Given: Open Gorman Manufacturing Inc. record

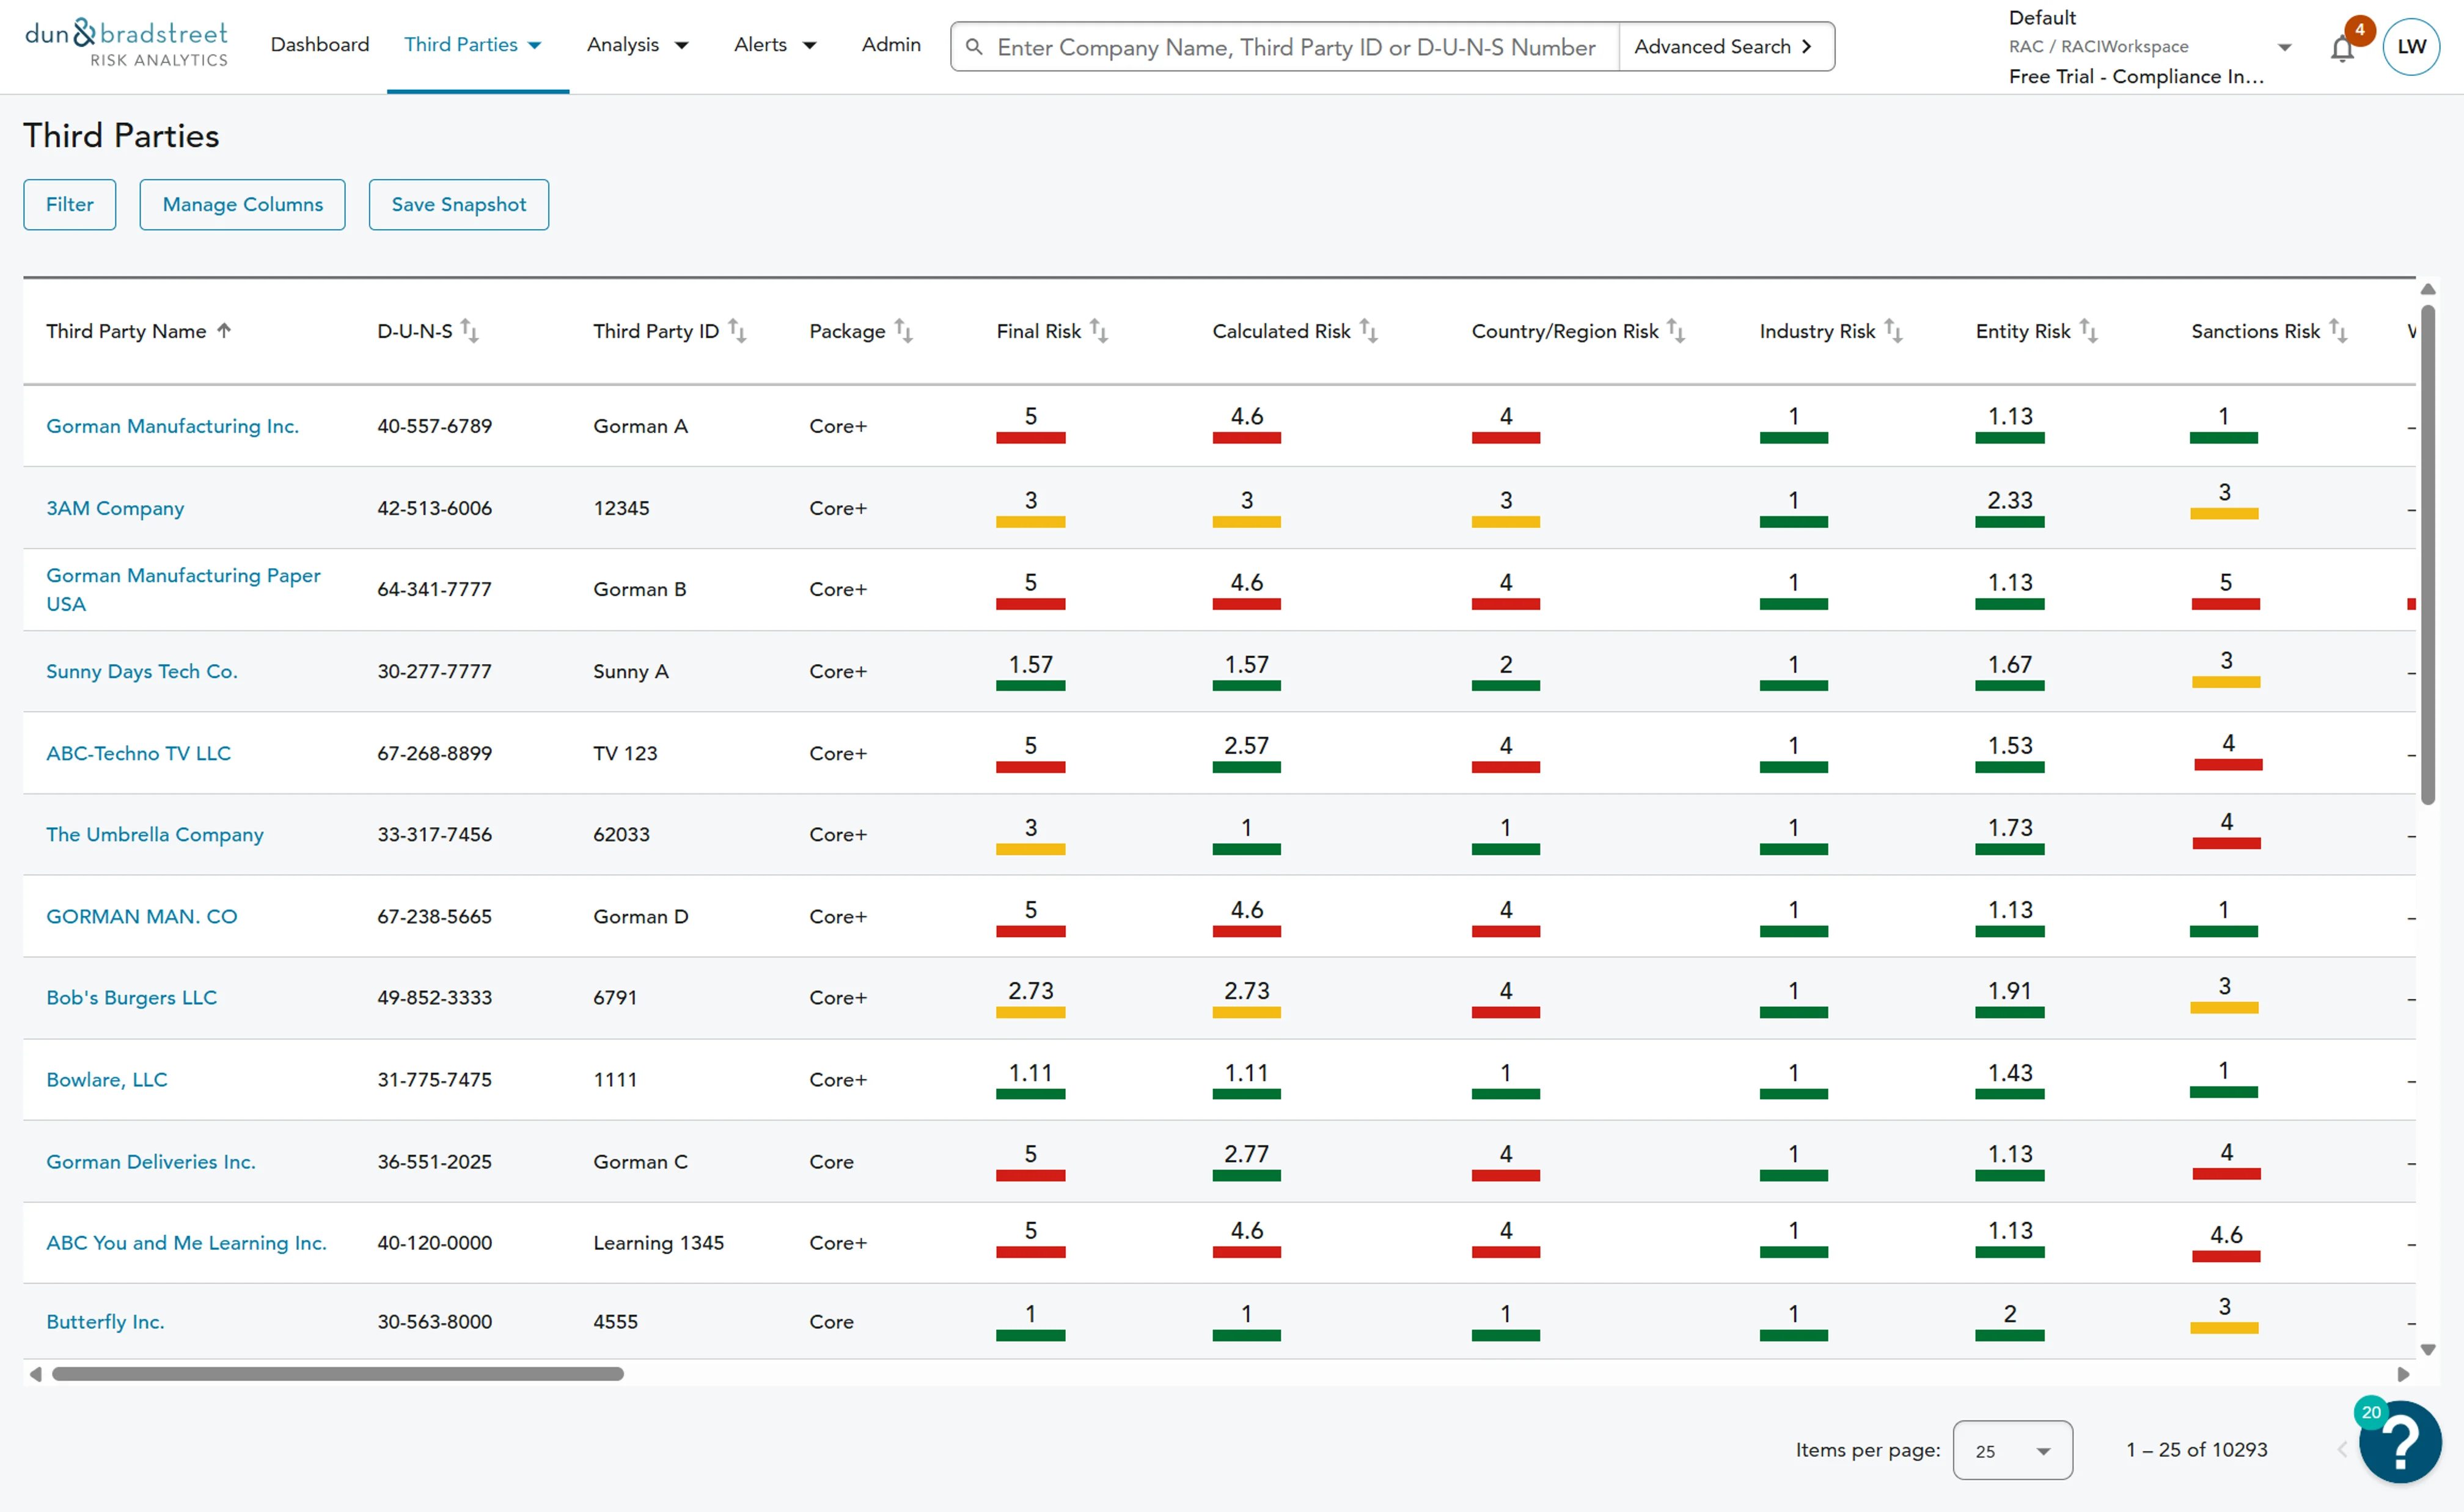Looking at the screenshot, I should 172,426.
